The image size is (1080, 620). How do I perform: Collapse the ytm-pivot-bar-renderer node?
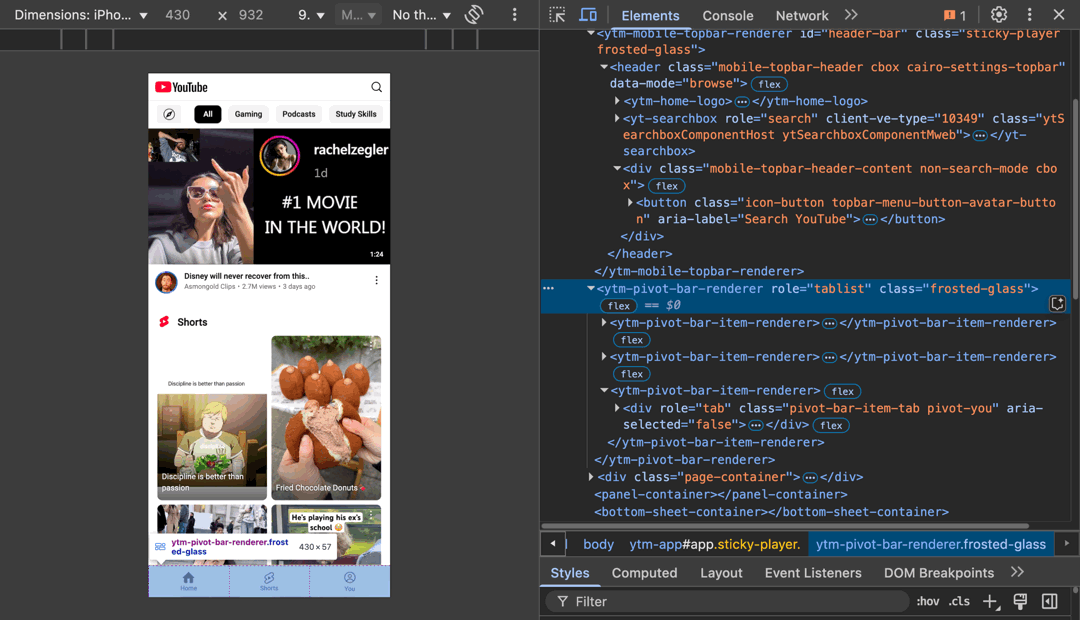tap(591, 289)
